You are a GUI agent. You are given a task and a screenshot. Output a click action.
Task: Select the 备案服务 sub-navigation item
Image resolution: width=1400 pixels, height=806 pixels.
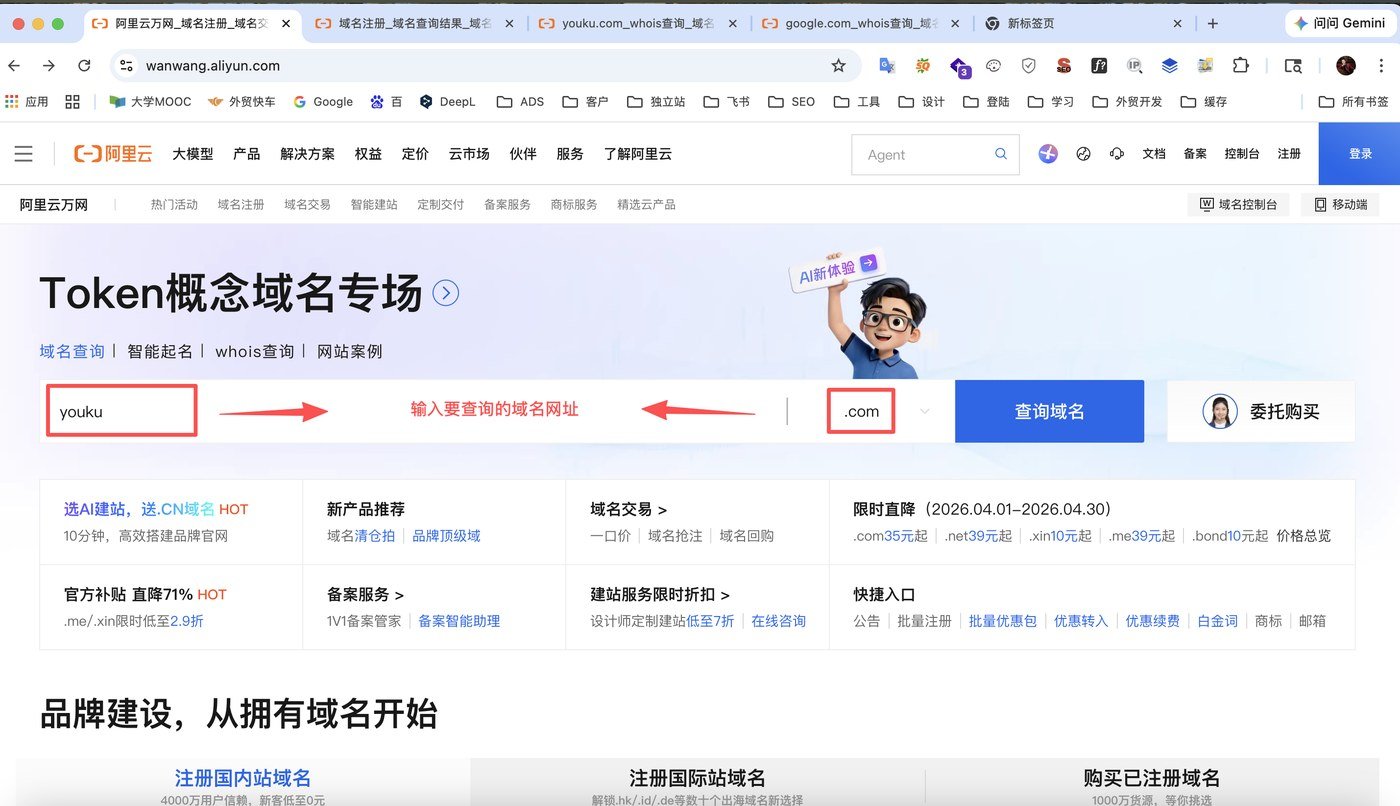pyautogui.click(x=507, y=204)
